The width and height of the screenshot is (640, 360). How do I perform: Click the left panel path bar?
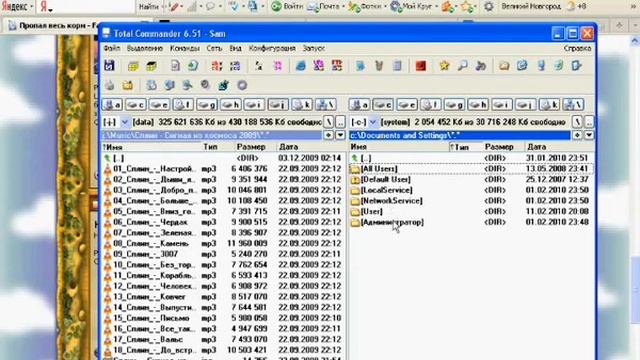point(211,135)
